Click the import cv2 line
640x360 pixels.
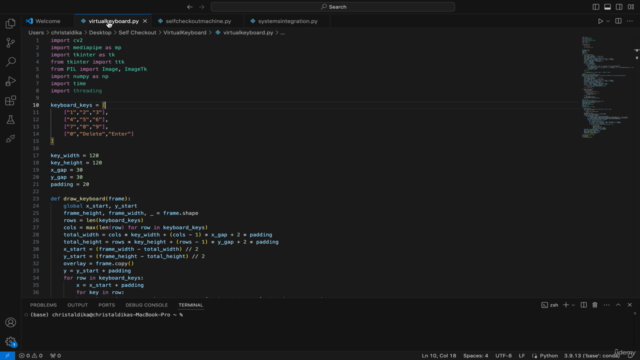coord(67,40)
